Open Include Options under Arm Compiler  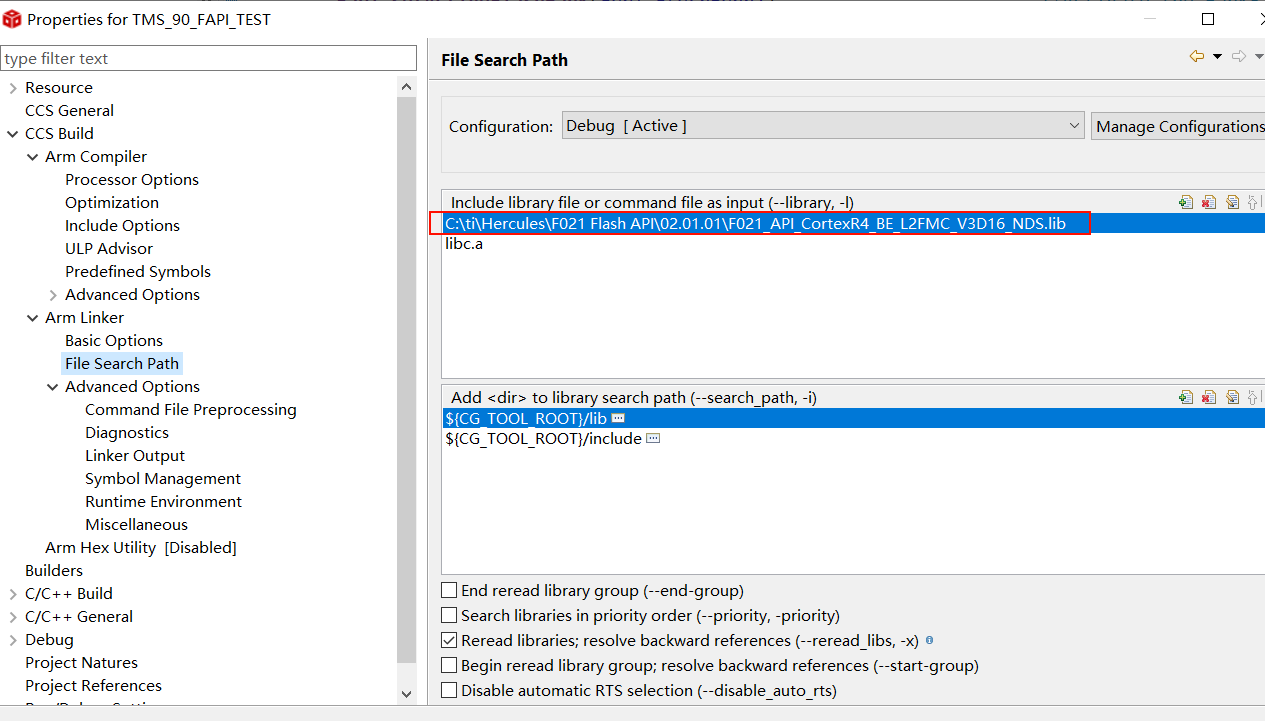(x=122, y=226)
